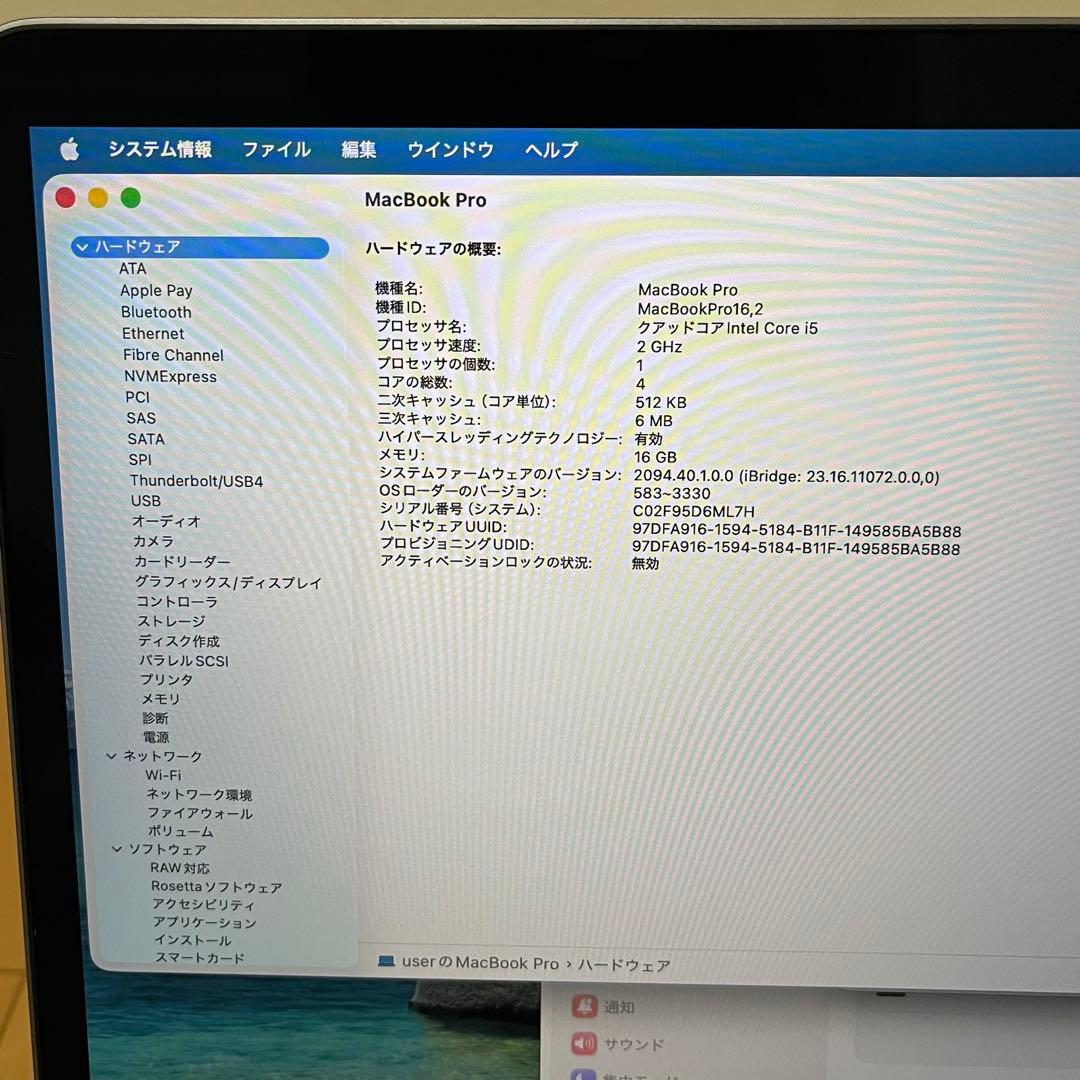Screen dimensions: 1080x1080
Task: Select メモリ in the sidebar list
Action: click(x=161, y=699)
